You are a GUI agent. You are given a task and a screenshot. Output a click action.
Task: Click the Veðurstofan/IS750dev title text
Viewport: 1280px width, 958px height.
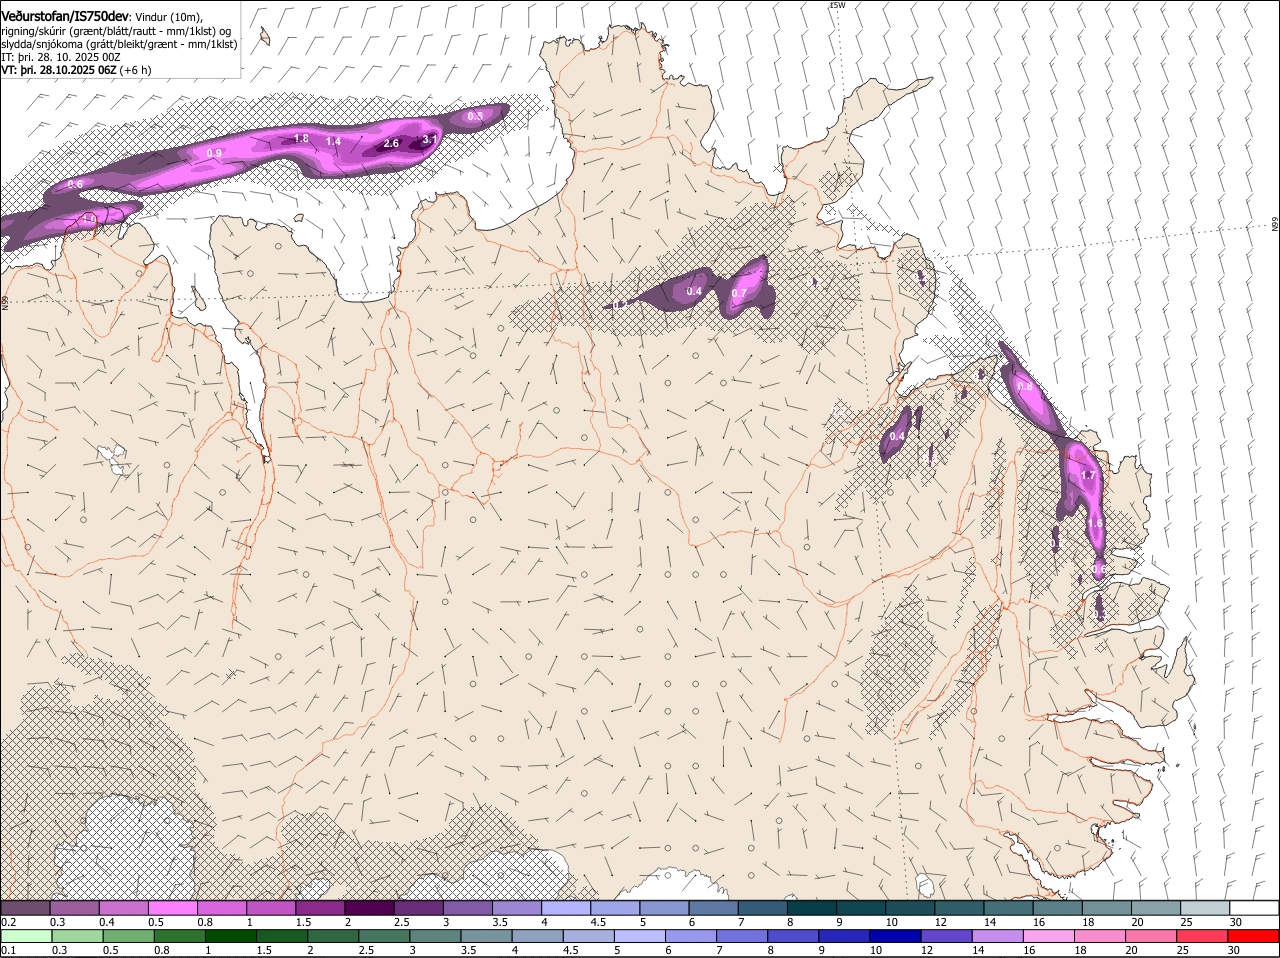click(65, 16)
